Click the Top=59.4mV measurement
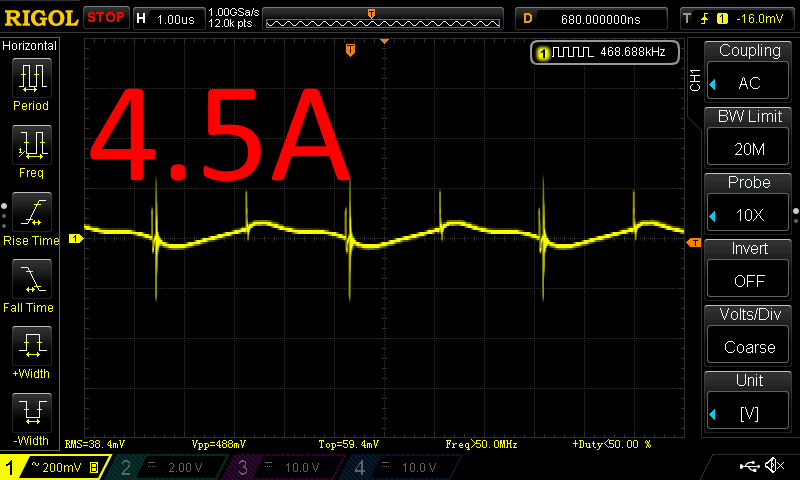 point(348,444)
